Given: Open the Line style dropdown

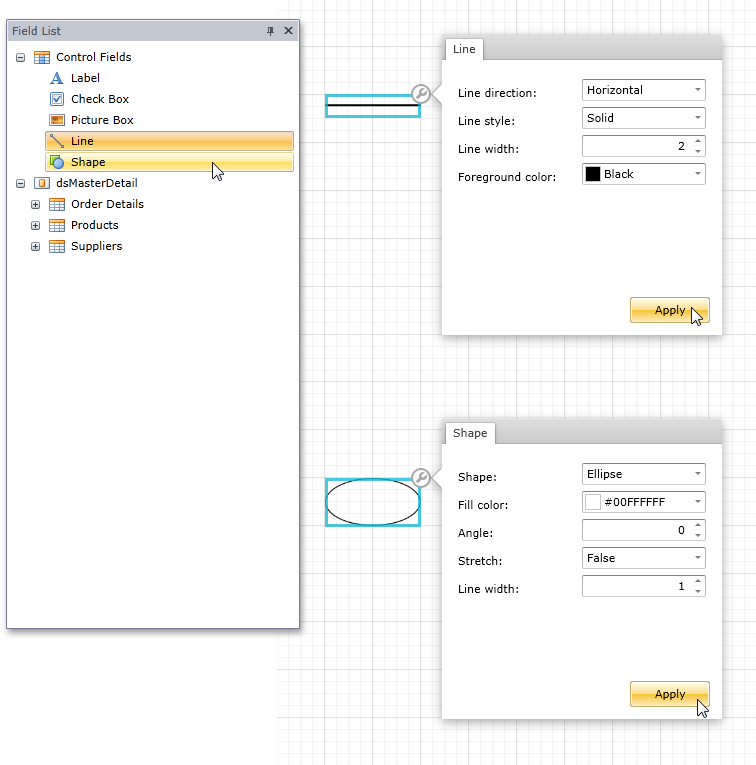Looking at the screenshot, I should 643,118.
